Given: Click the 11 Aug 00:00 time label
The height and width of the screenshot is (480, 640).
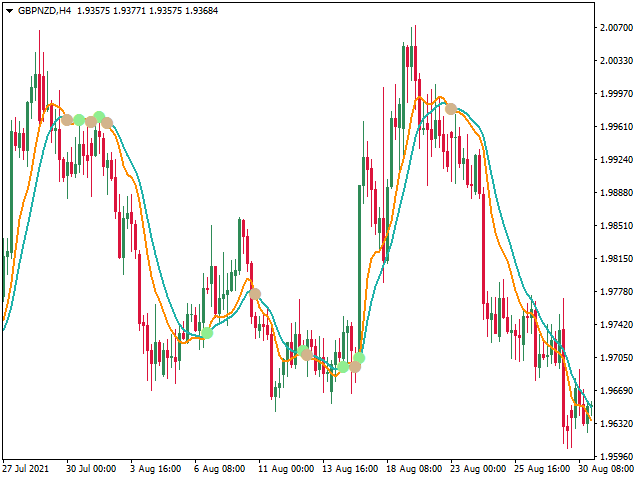Looking at the screenshot, I should tap(286, 469).
